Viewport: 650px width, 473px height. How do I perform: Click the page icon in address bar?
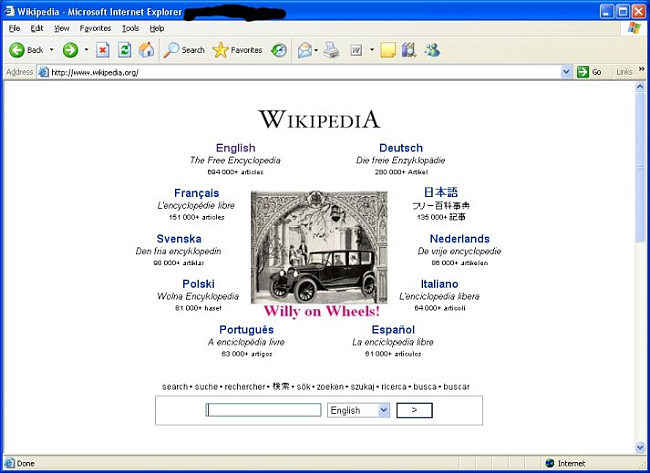pos(44,72)
